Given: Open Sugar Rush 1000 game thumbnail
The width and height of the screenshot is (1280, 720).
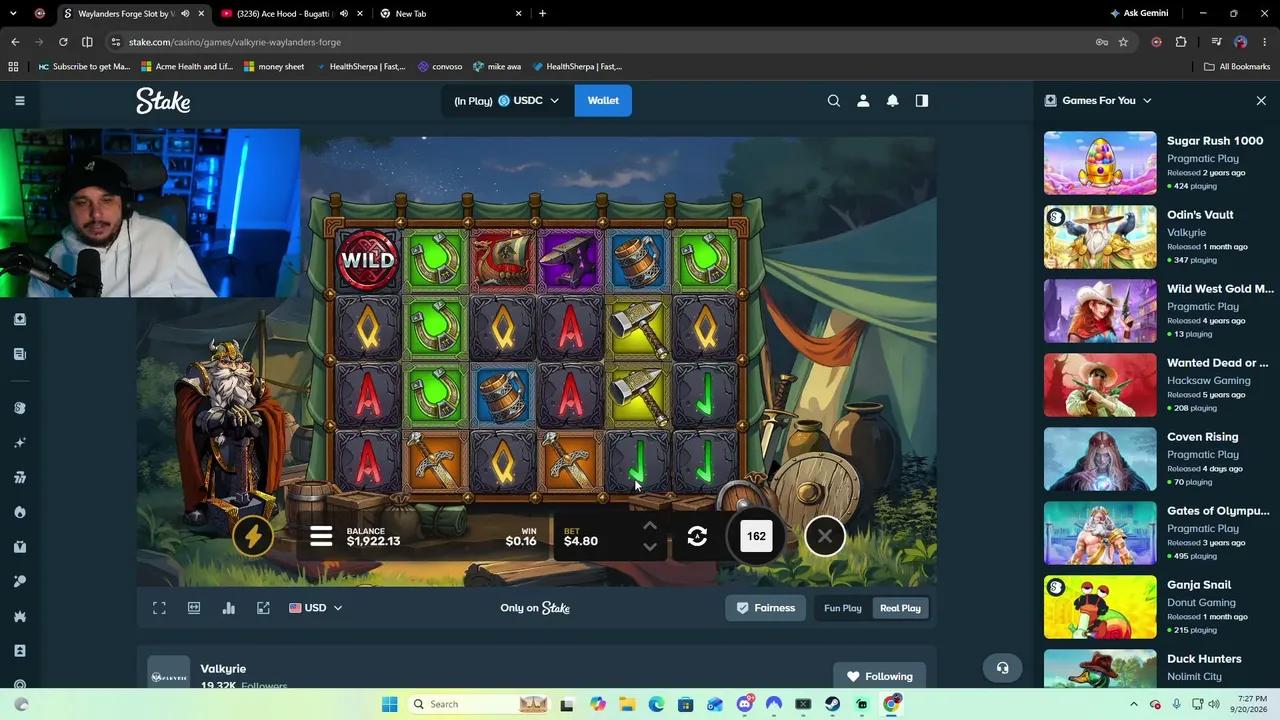Looking at the screenshot, I should point(1100,163).
